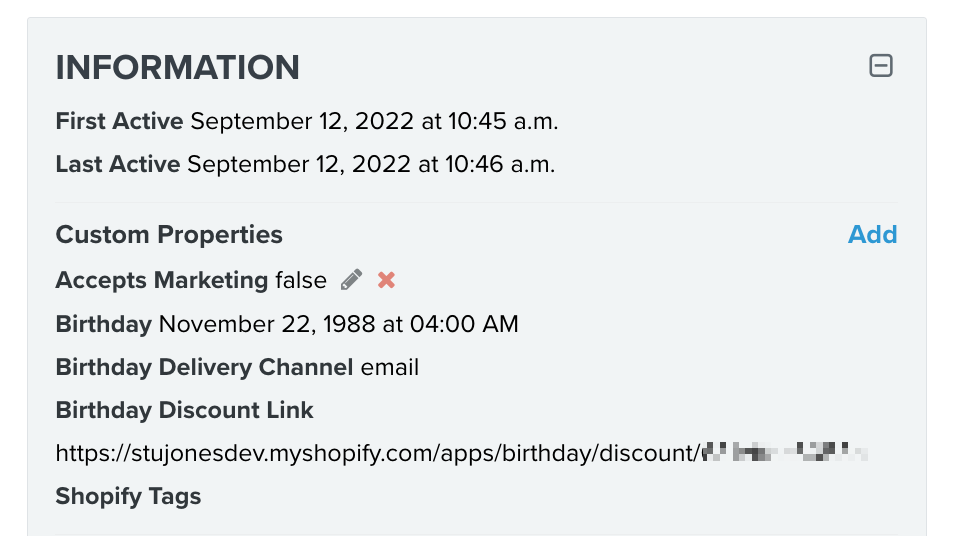Collapse the Information panel
The width and height of the screenshot is (964, 536).
click(x=881, y=67)
